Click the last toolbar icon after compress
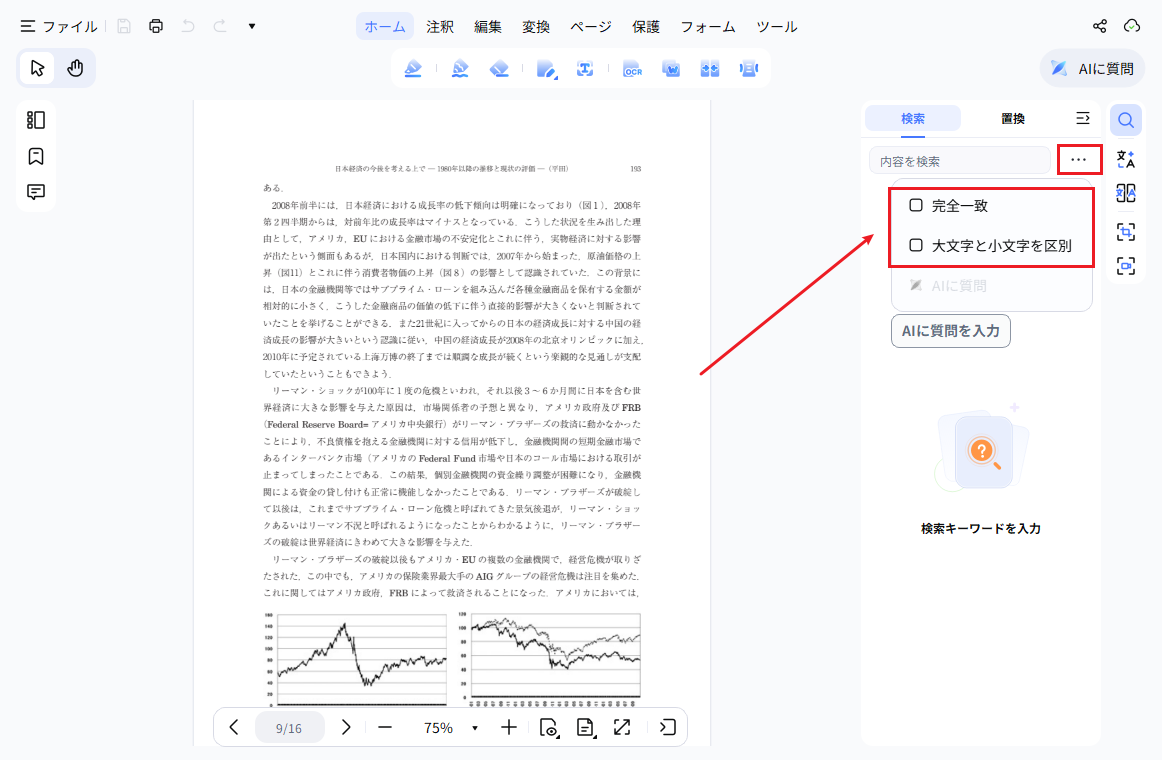 748,69
